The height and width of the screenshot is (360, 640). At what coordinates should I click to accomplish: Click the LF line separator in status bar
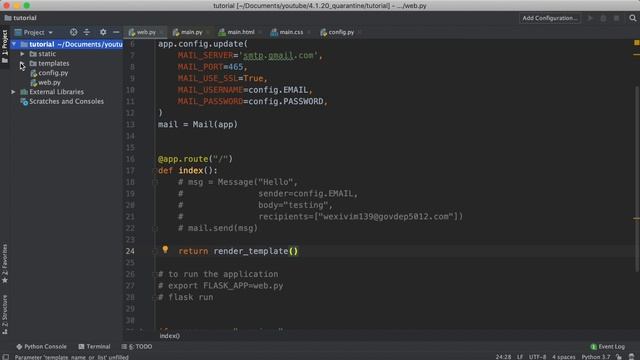[x=520, y=357]
